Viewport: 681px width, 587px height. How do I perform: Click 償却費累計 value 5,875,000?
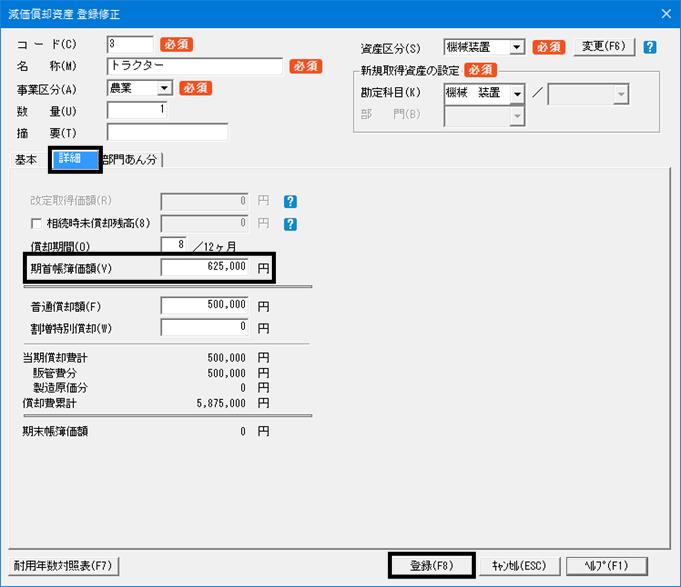click(x=221, y=403)
